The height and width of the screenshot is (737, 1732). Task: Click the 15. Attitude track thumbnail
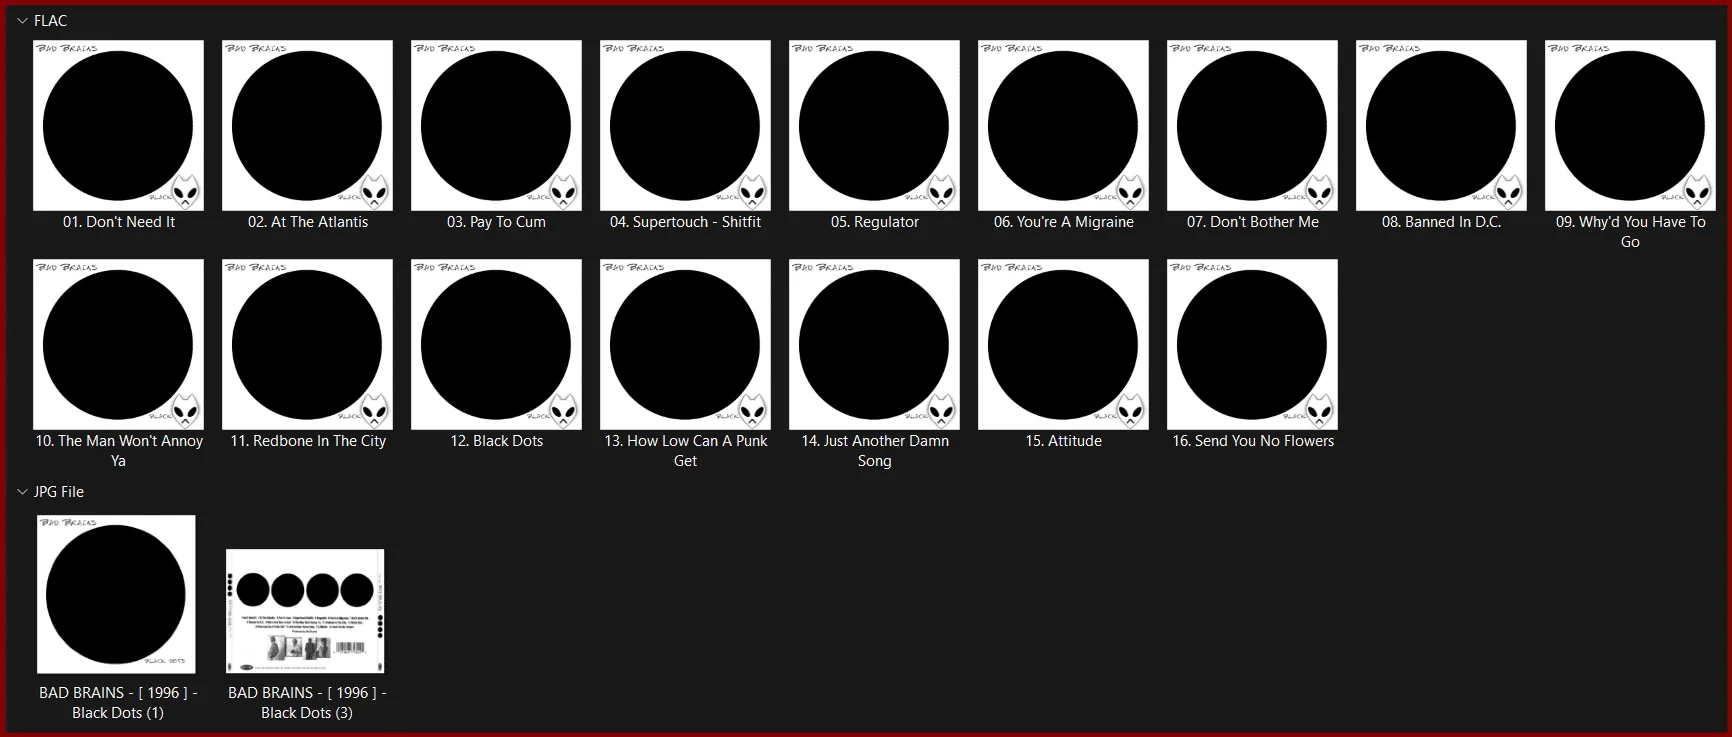[x=1063, y=344]
